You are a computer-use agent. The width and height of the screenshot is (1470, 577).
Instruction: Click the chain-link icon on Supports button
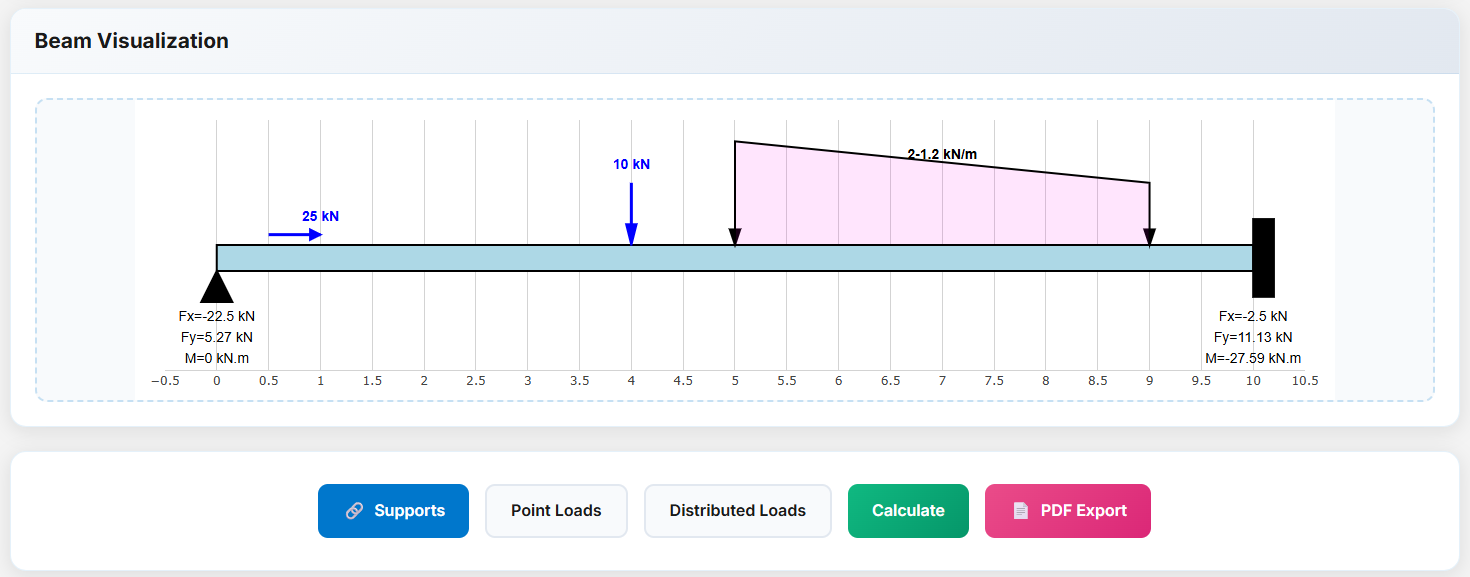[x=354, y=511]
